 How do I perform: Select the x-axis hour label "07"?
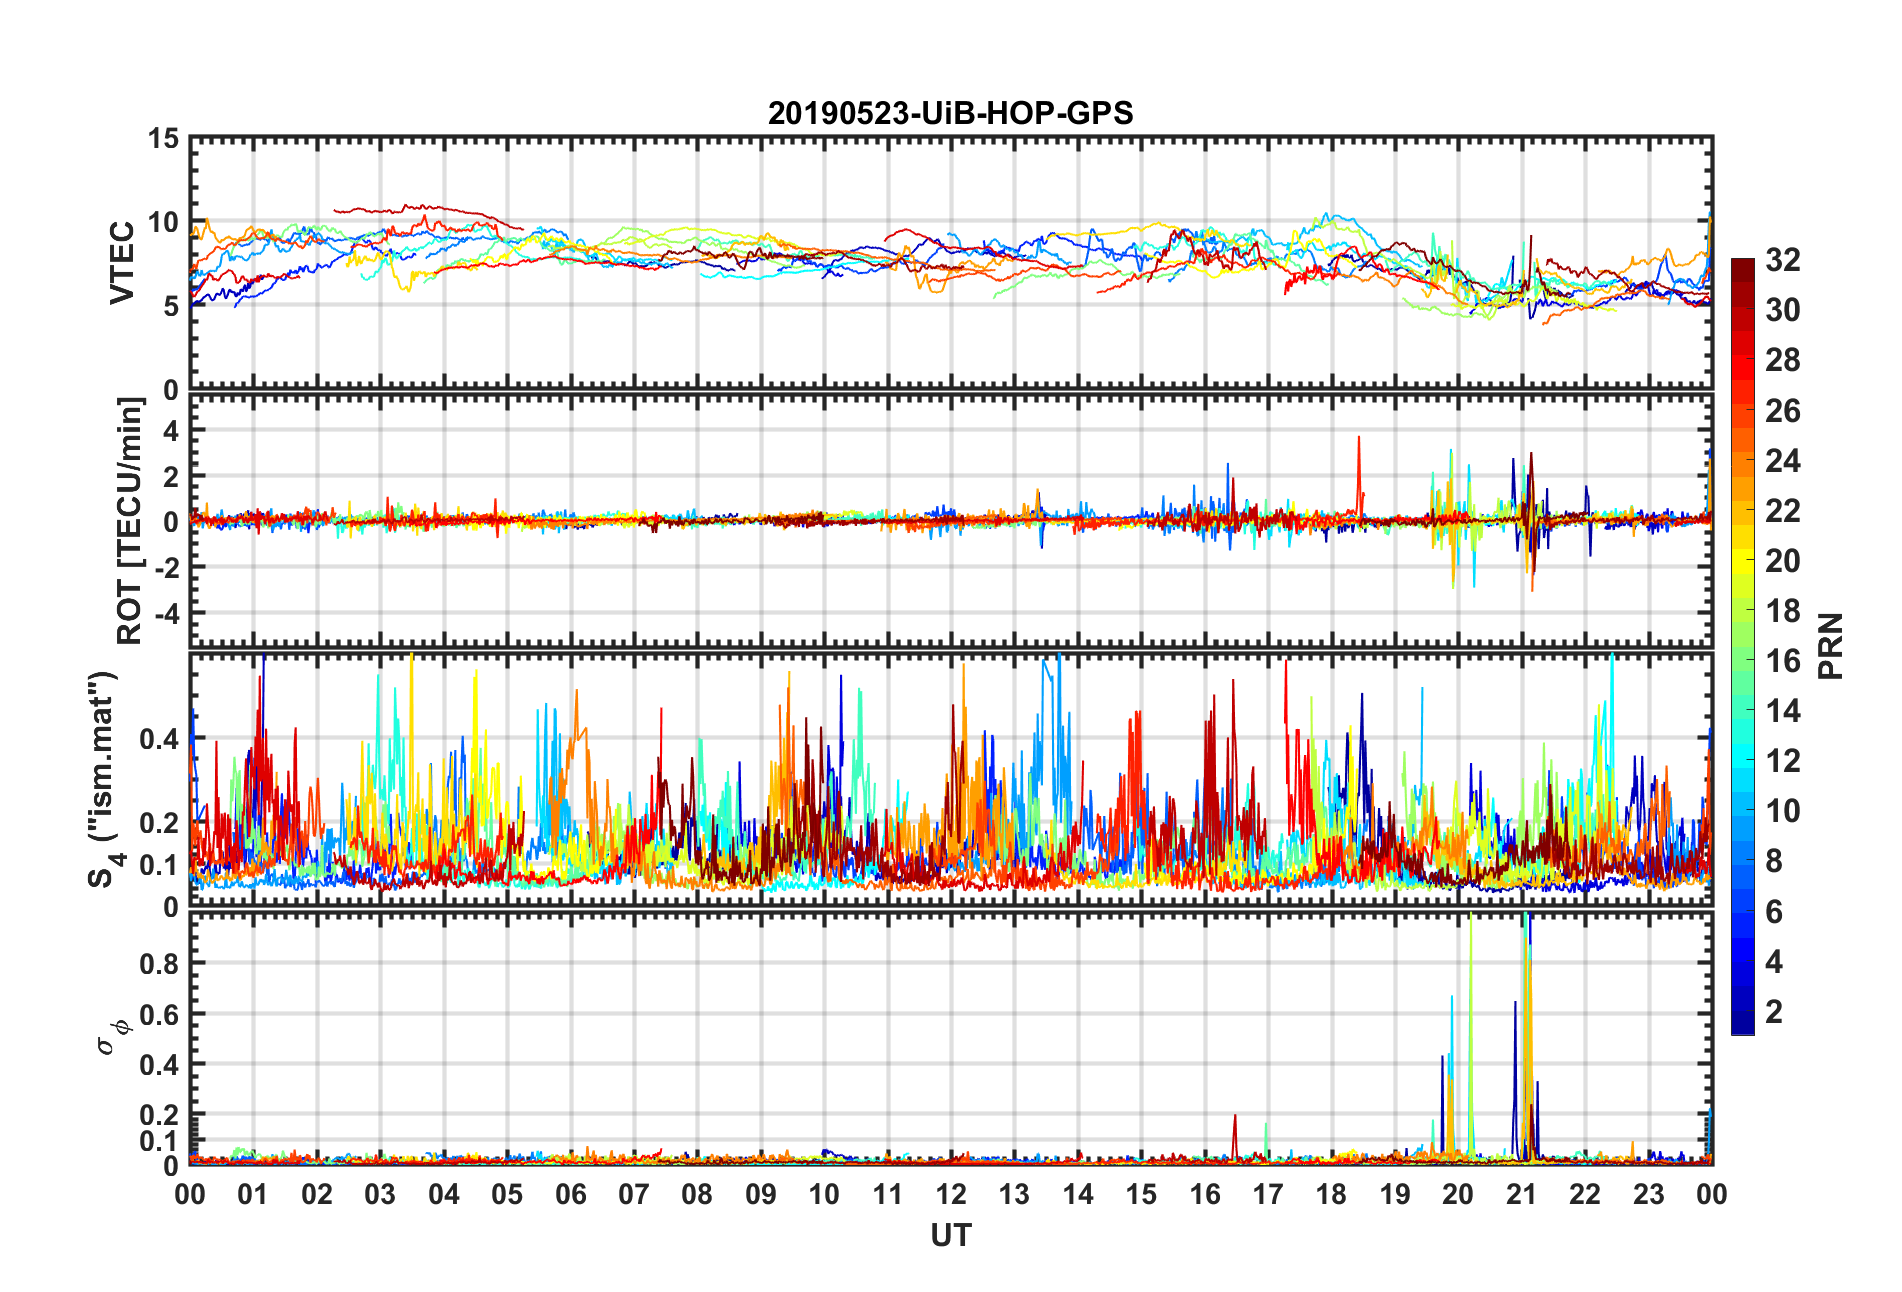tap(634, 1194)
